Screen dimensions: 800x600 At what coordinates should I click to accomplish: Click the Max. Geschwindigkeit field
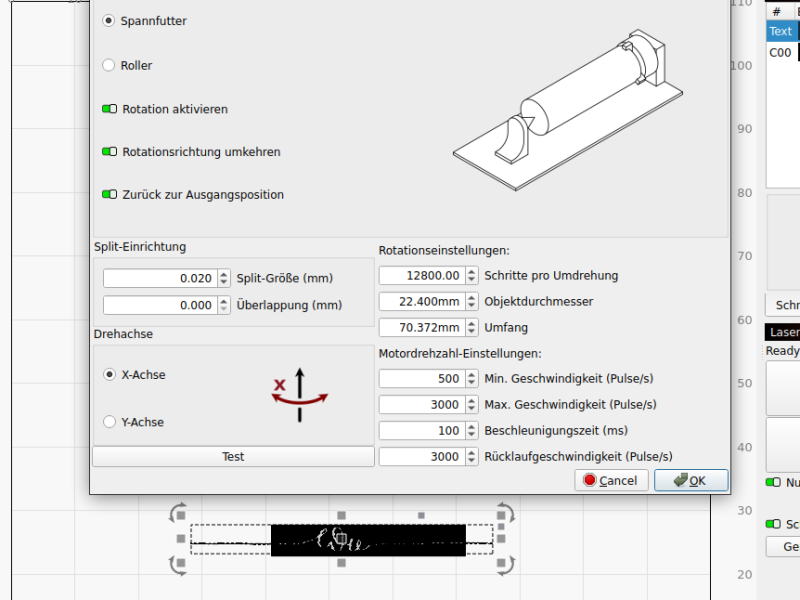click(x=422, y=405)
